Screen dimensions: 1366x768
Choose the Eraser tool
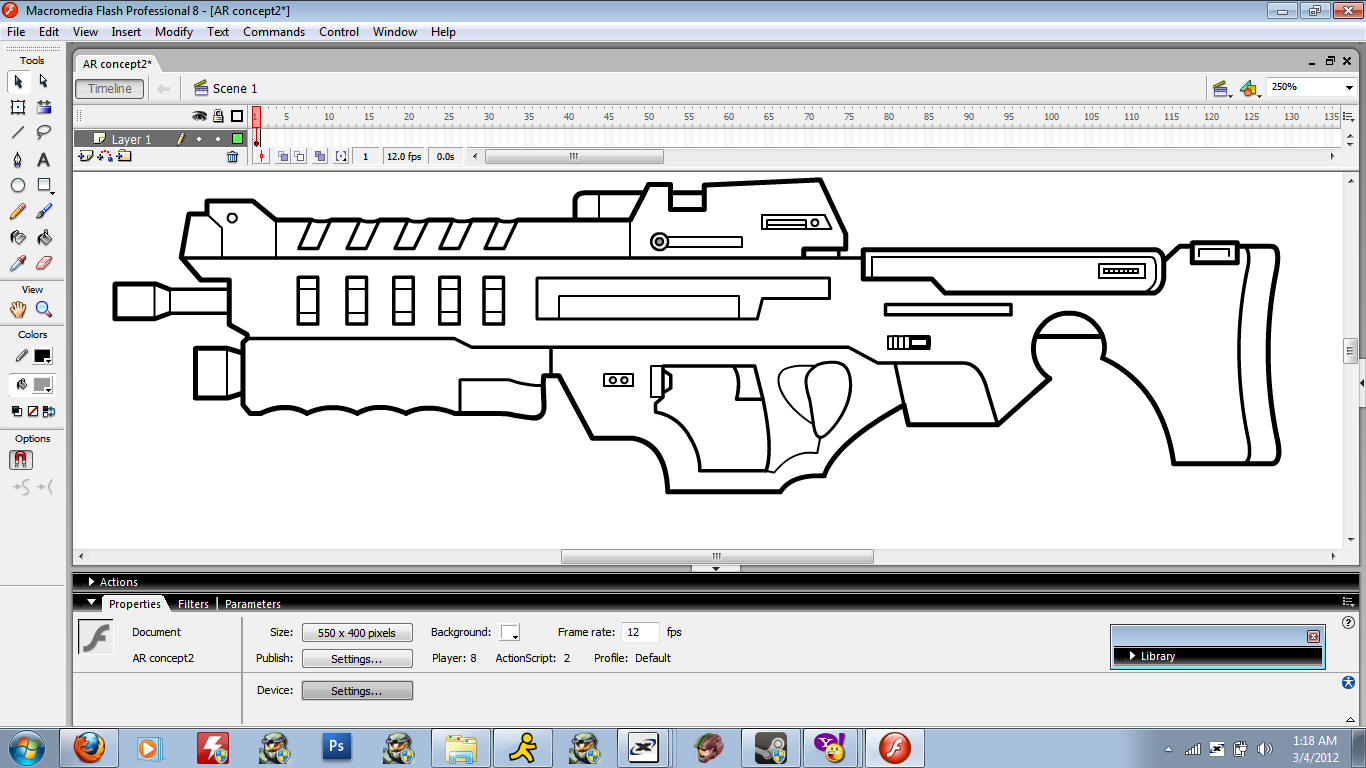[x=44, y=263]
